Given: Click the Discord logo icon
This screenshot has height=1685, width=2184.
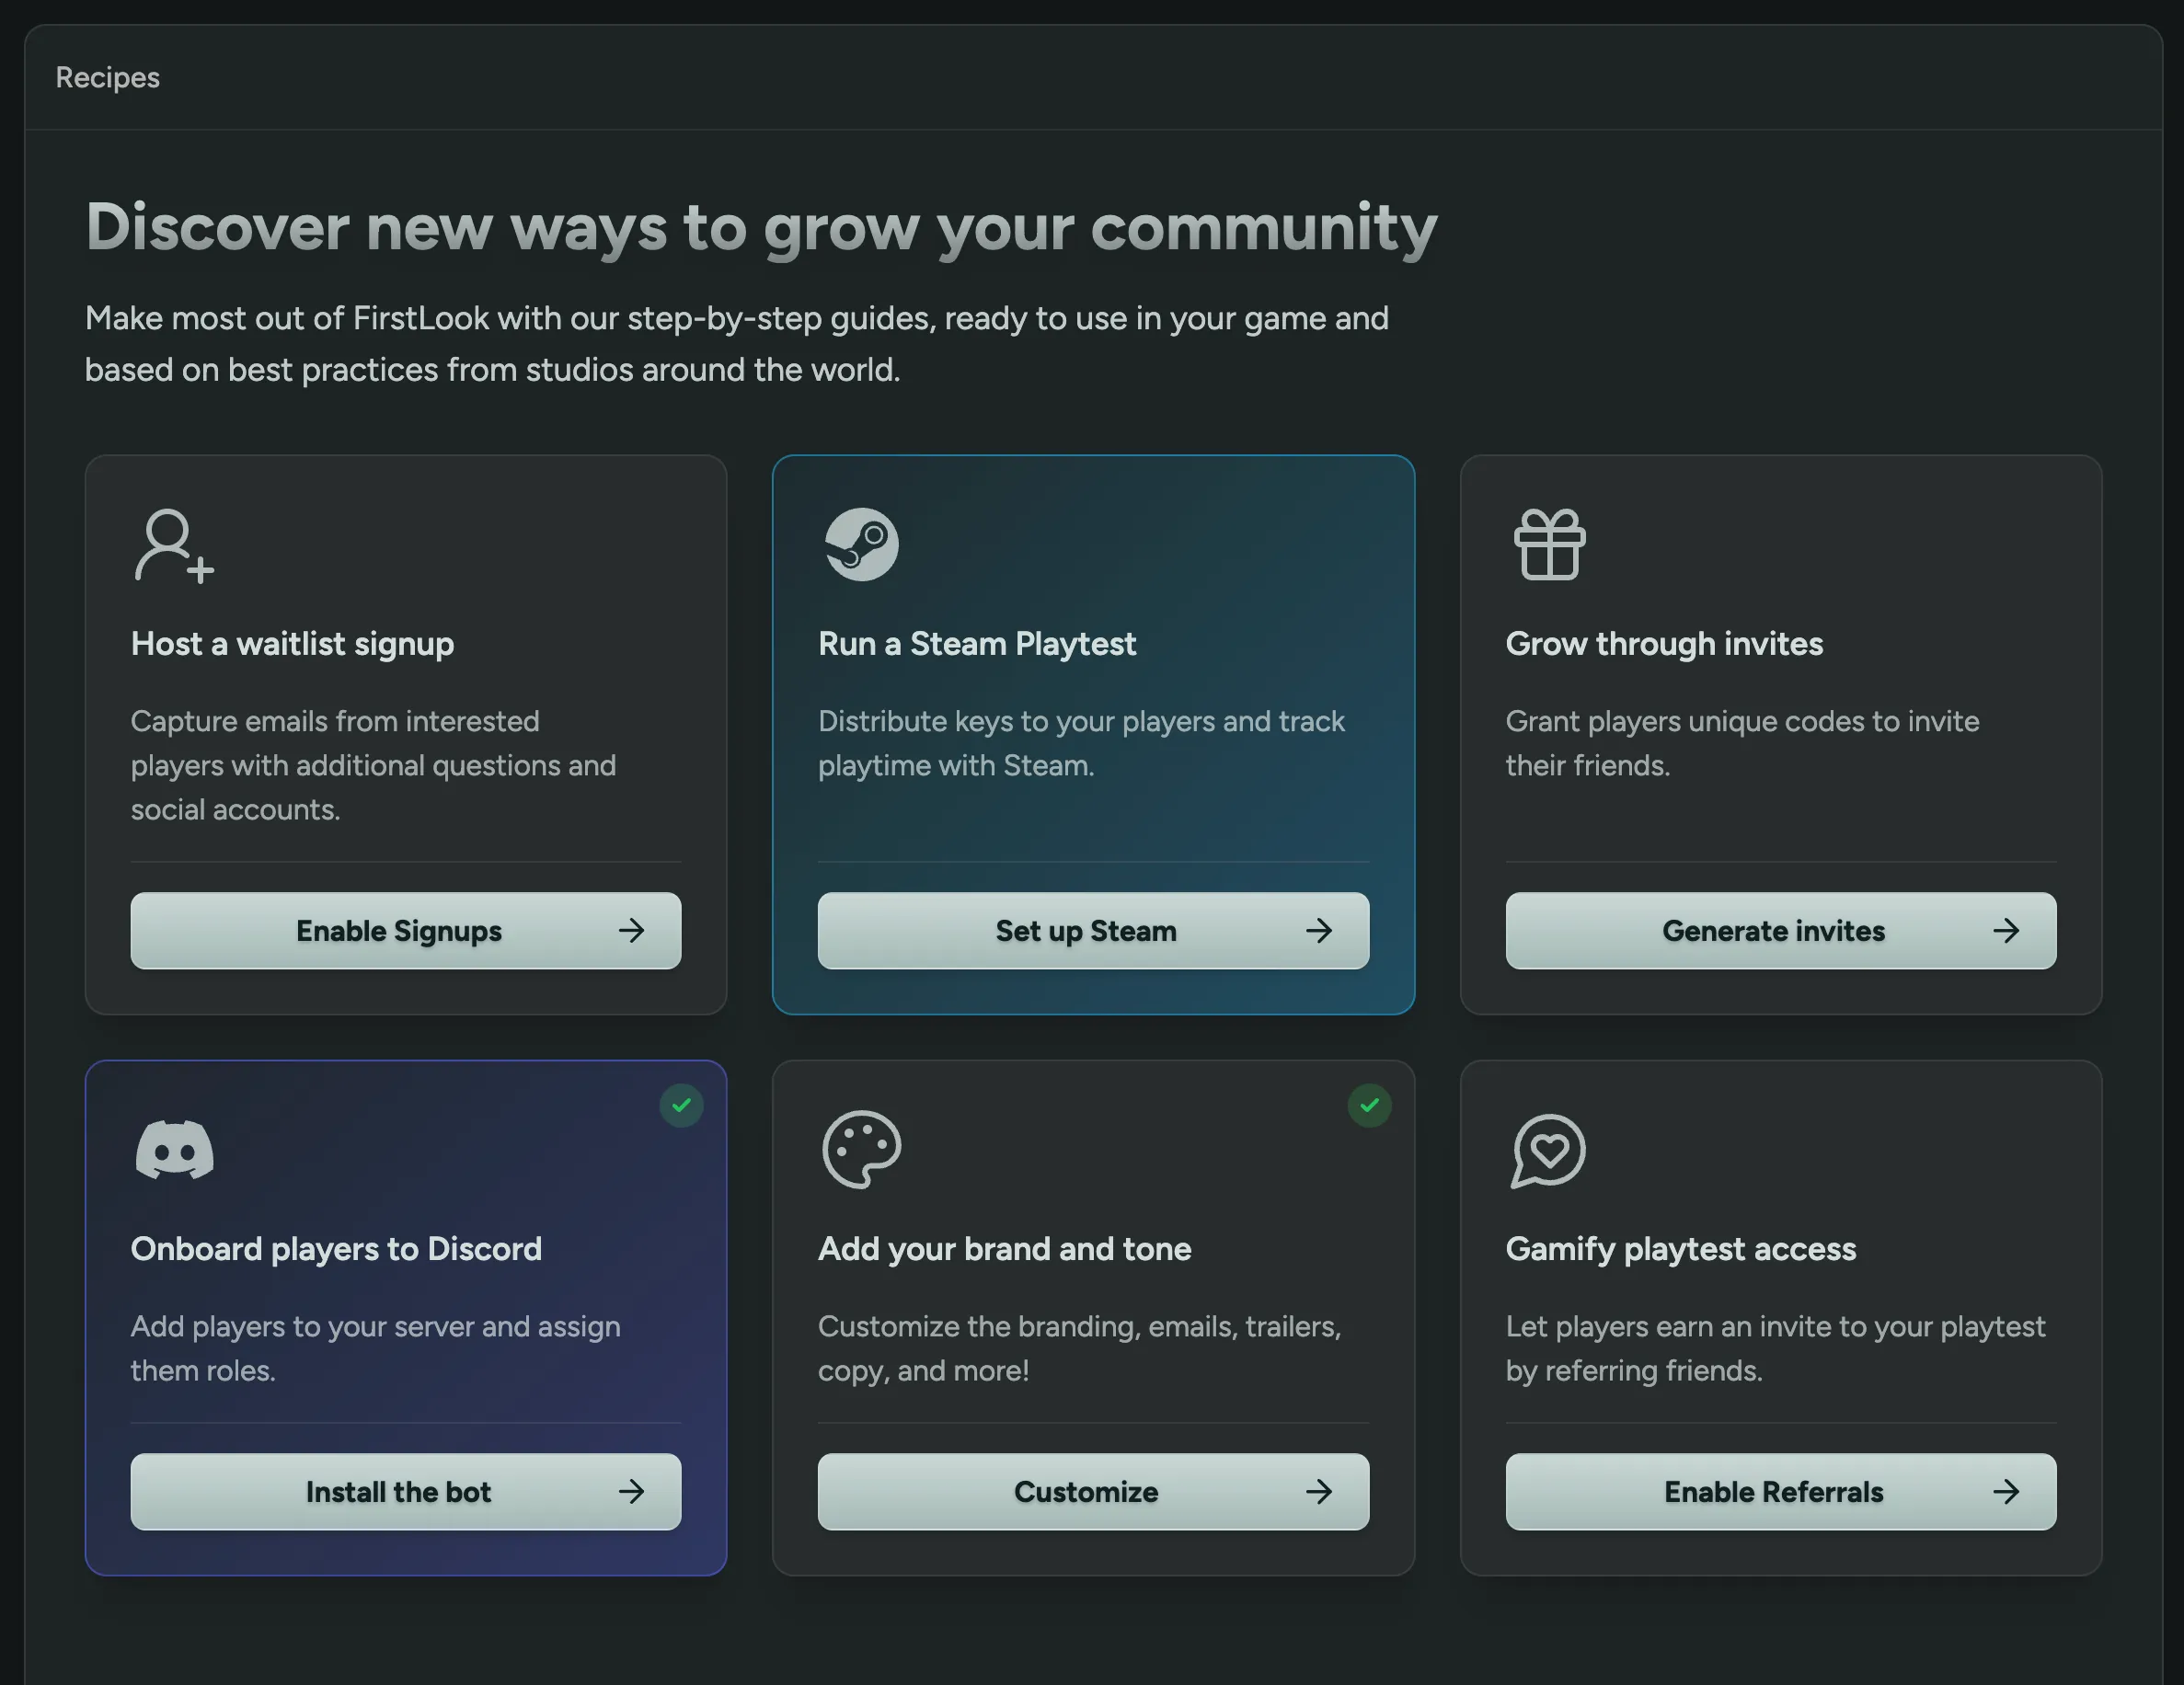Looking at the screenshot, I should [174, 1150].
